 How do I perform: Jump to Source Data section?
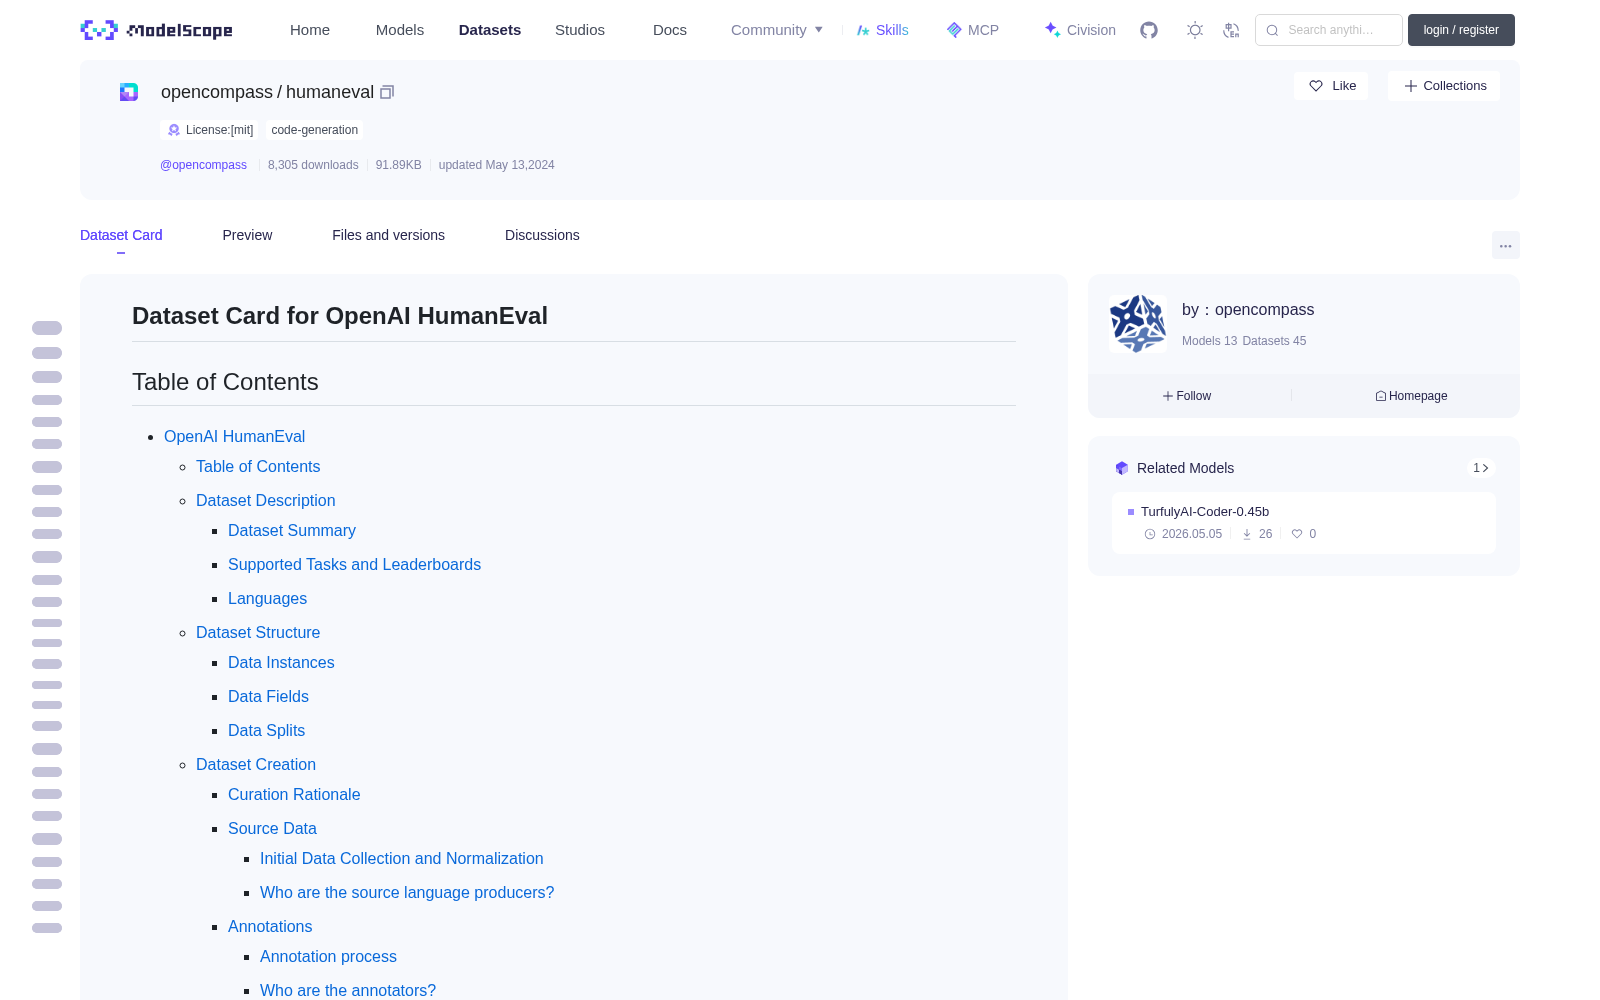coord(272,828)
